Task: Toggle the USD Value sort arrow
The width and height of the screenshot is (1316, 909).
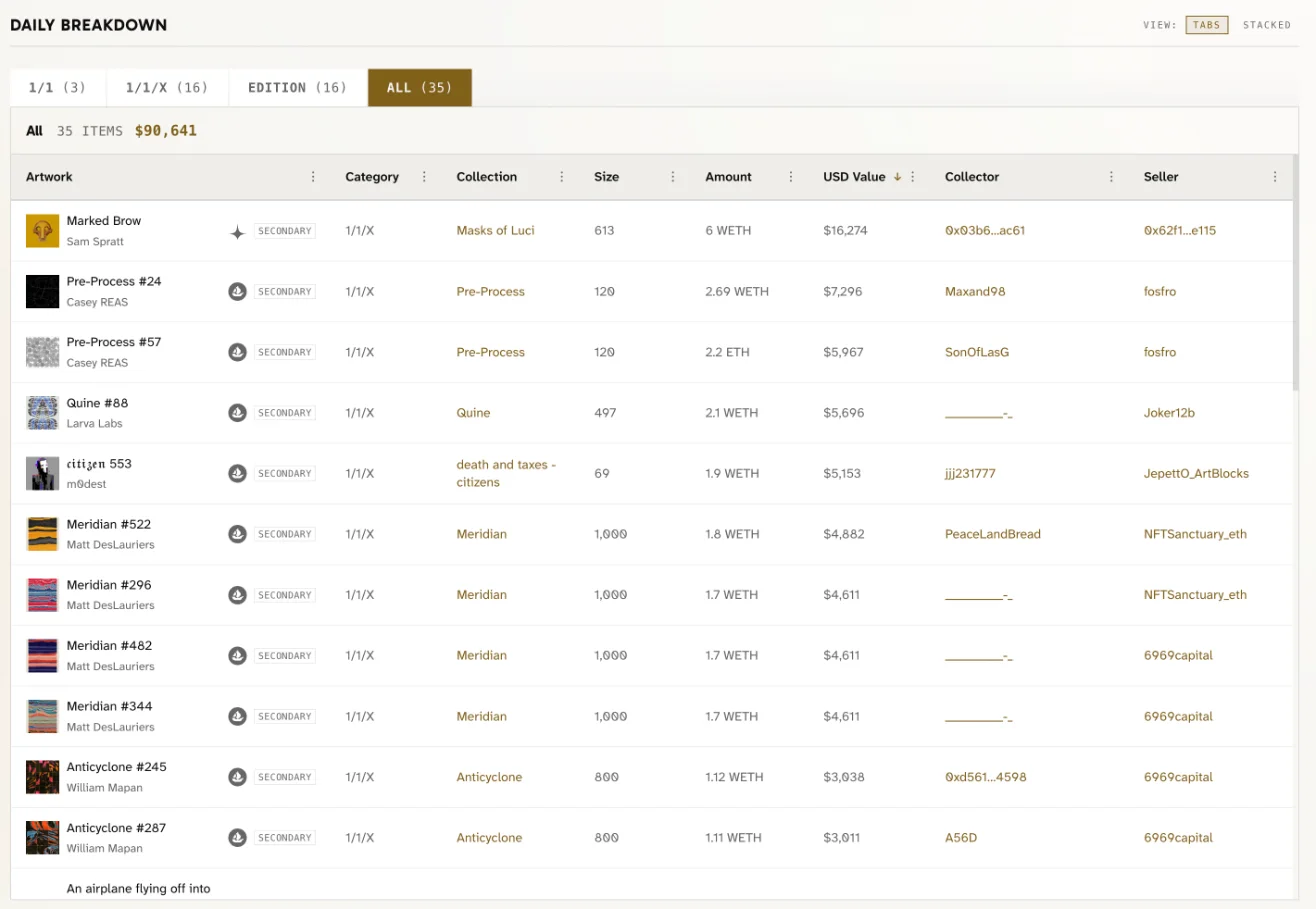Action: coord(897,177)
